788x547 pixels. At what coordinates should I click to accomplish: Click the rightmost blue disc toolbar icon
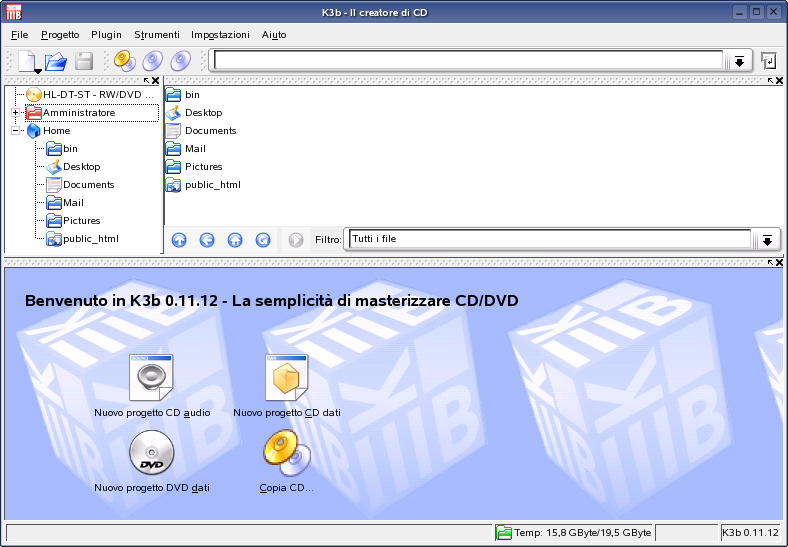181,61
